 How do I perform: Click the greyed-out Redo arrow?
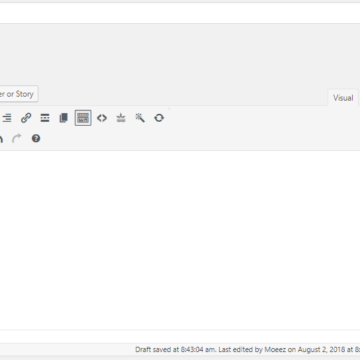[x=17, y=138]
